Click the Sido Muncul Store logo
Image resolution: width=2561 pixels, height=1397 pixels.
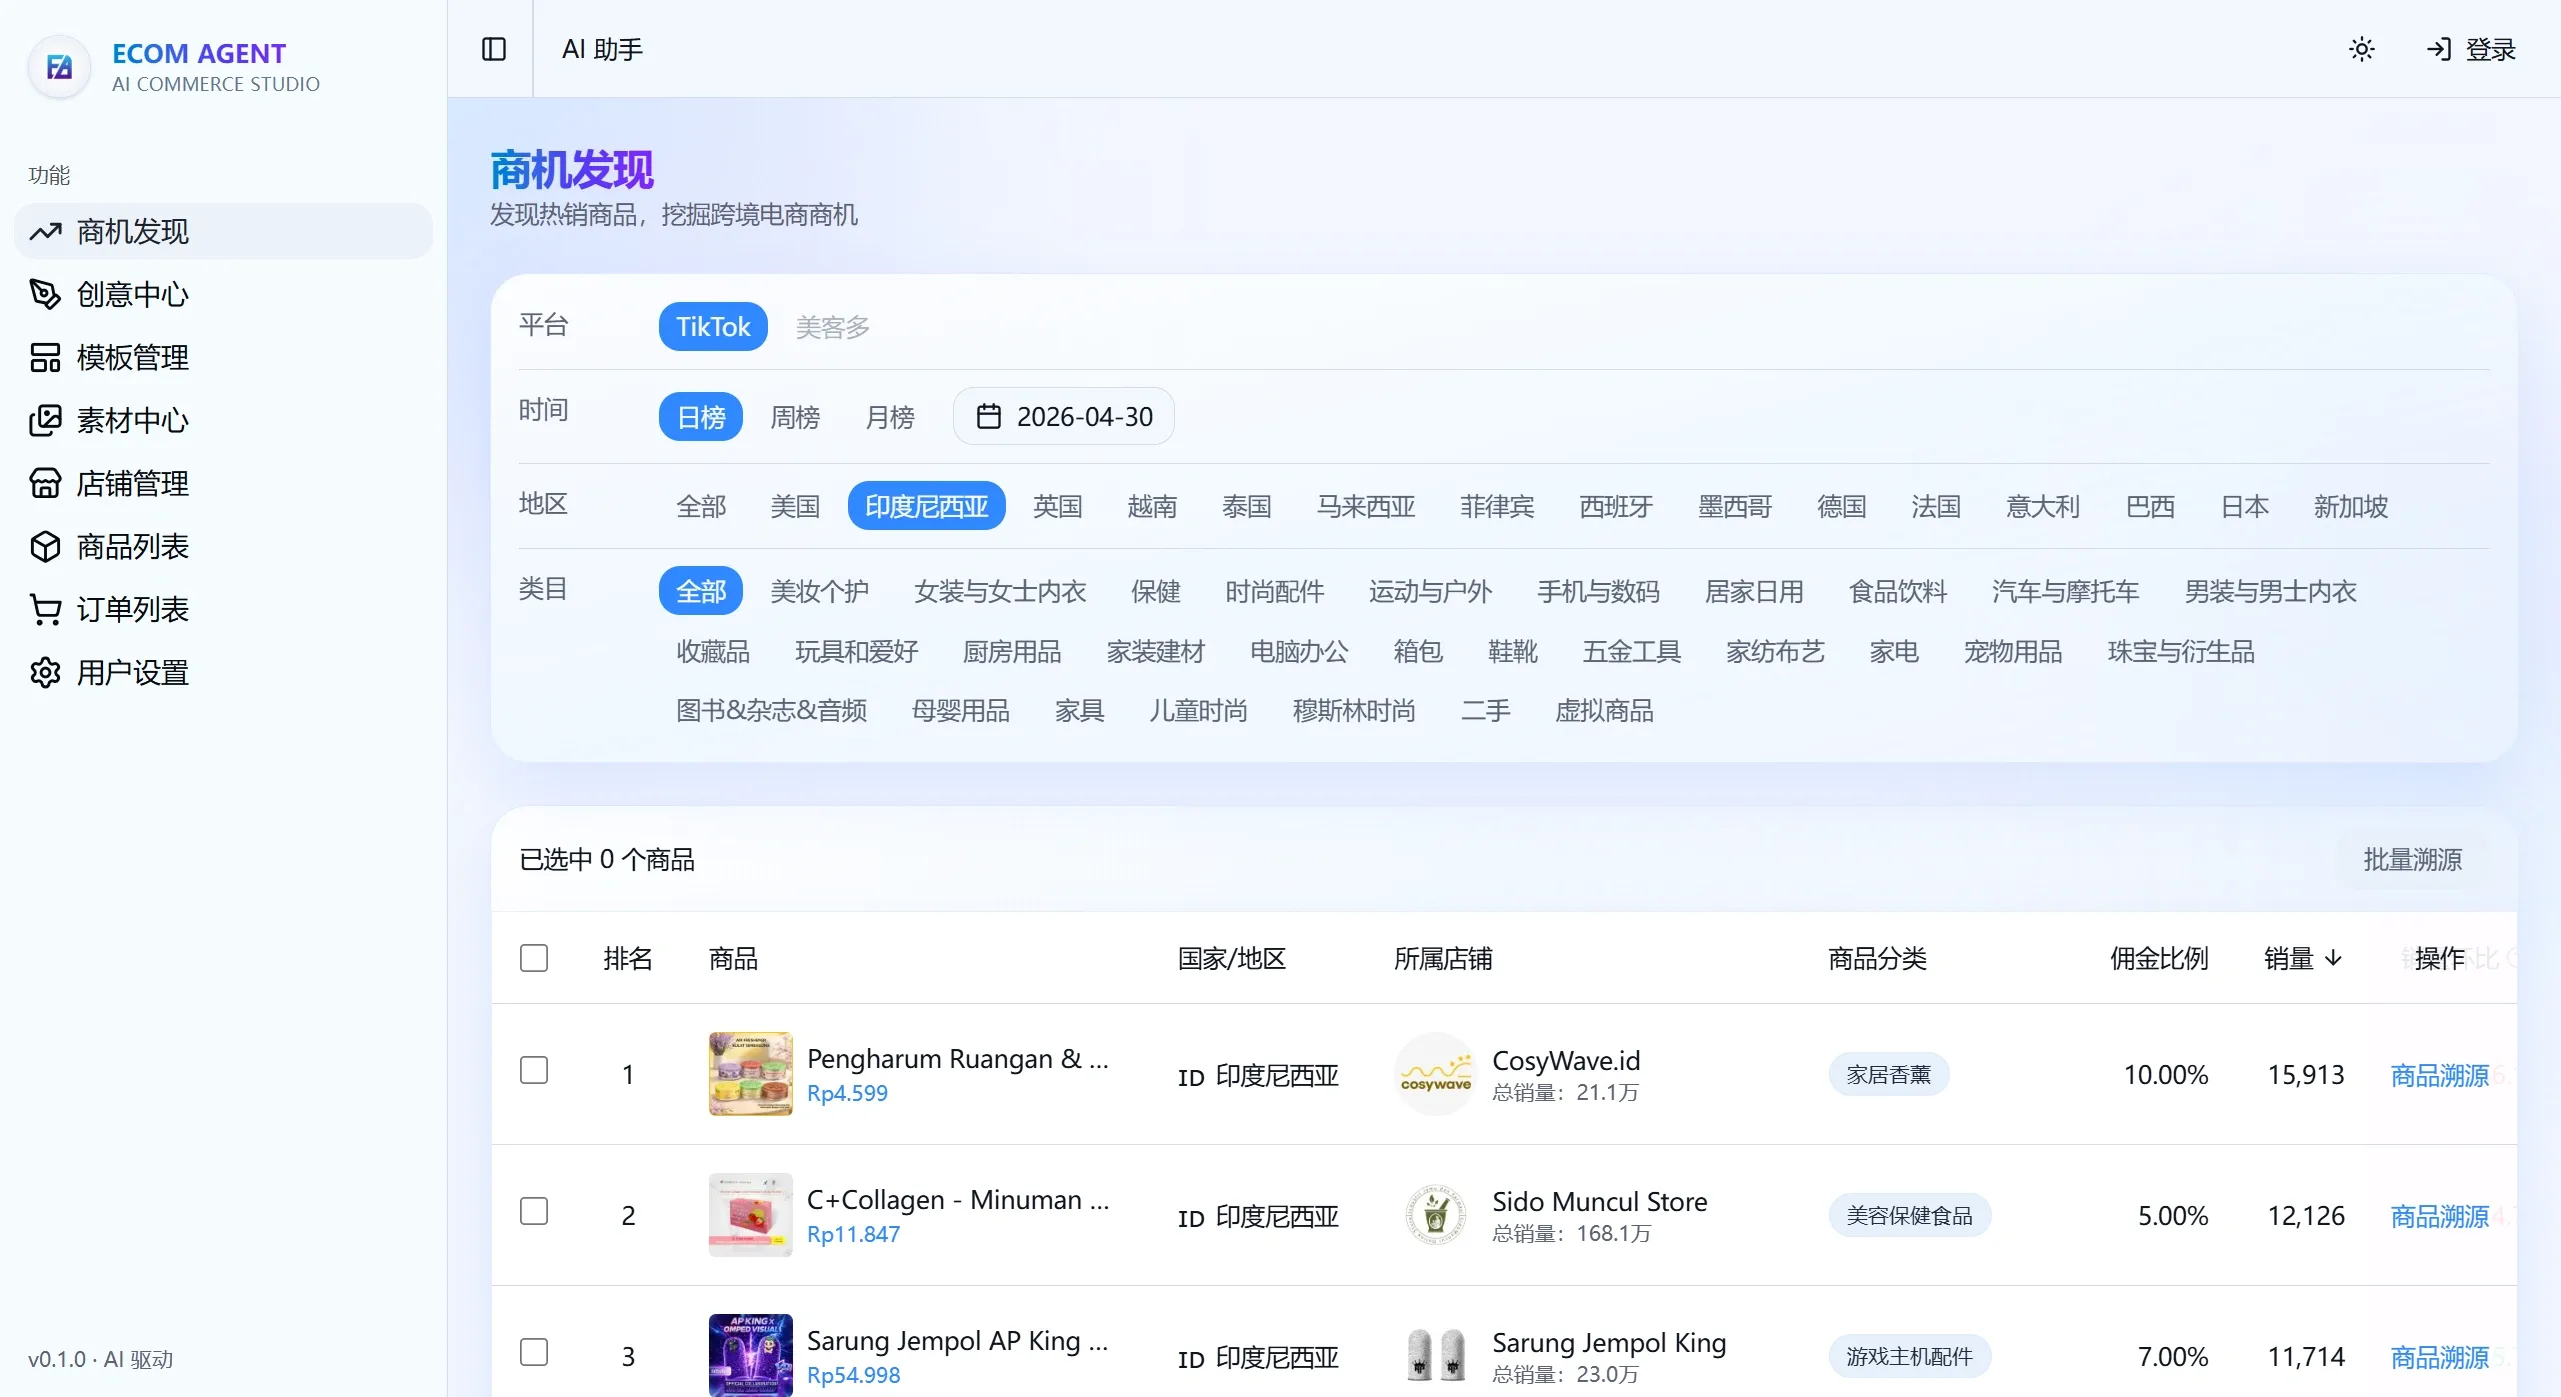[1435, 1215]
